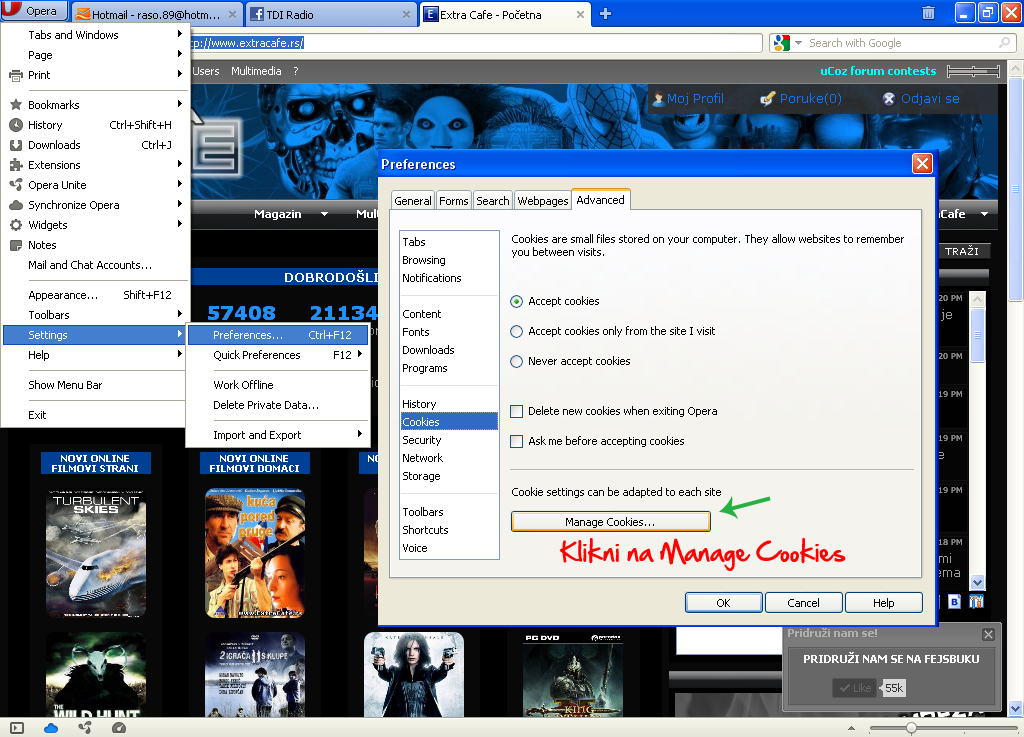The width and height of the screenshot is (1024, 737).
Task: Close the Facebook join popup
Action: click(x=988, y=634)
